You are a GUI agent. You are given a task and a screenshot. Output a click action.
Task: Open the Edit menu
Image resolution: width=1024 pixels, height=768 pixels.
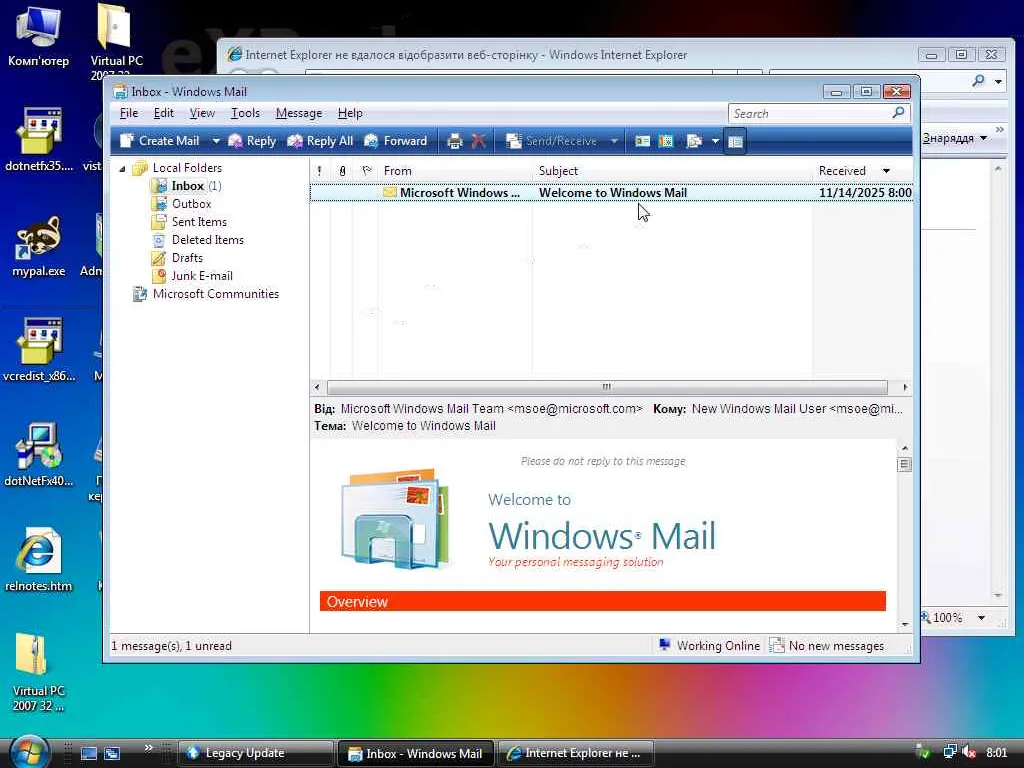(163, 113)
